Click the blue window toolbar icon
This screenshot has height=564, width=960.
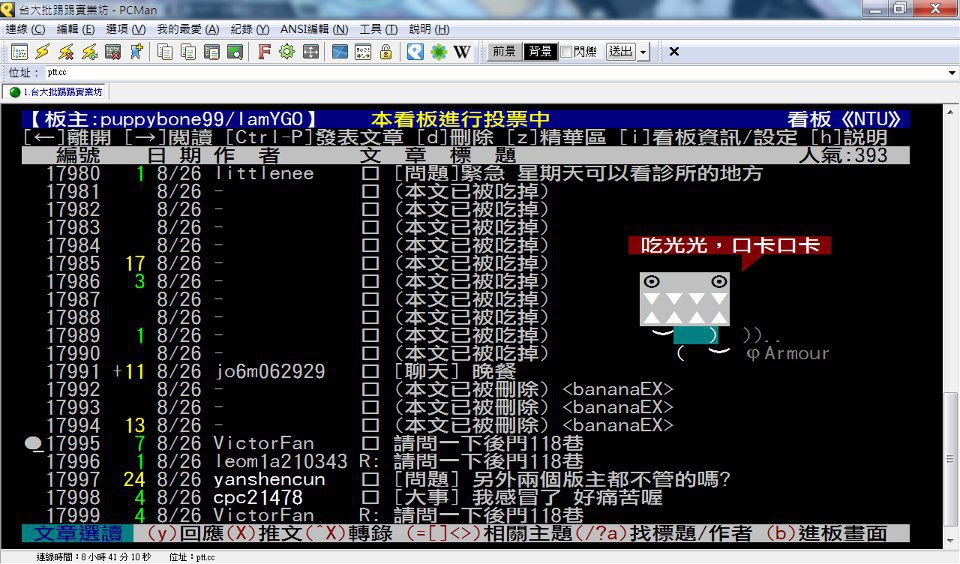(x=340, y=52)
